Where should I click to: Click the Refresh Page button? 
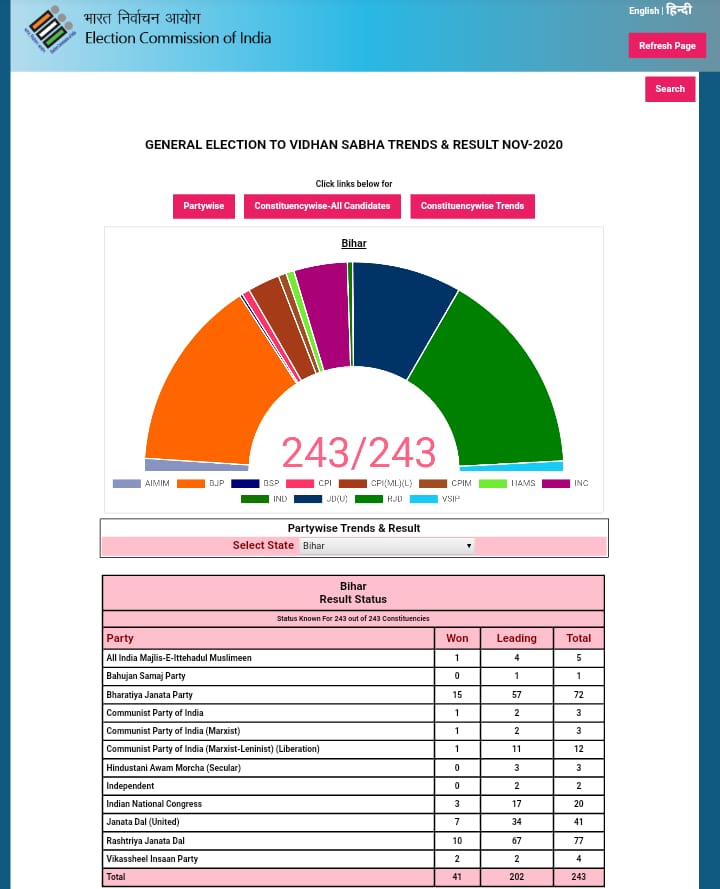pos(667,45)
